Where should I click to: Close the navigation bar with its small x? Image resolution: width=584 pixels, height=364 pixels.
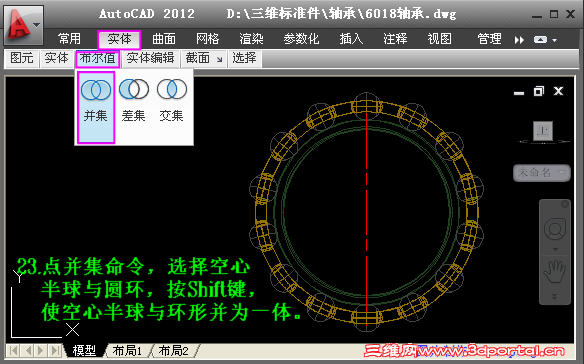(565, 204)
